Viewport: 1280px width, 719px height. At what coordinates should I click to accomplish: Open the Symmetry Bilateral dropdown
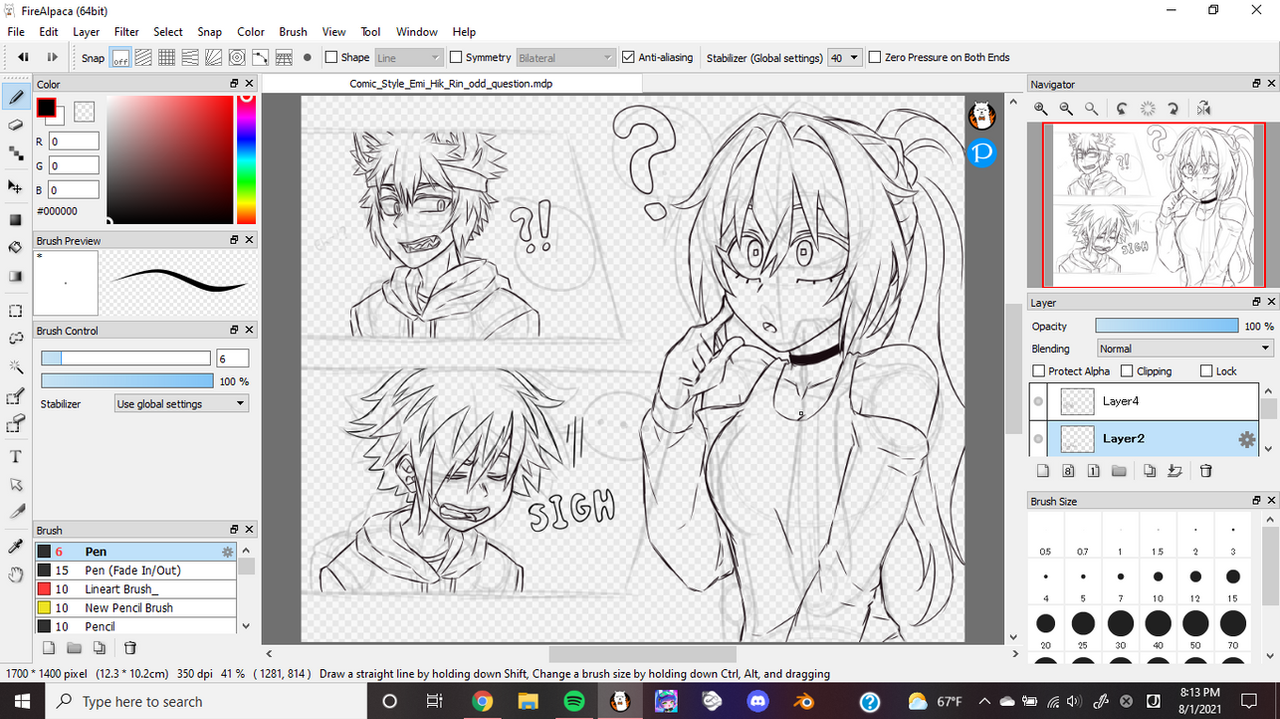click(565, 58)
